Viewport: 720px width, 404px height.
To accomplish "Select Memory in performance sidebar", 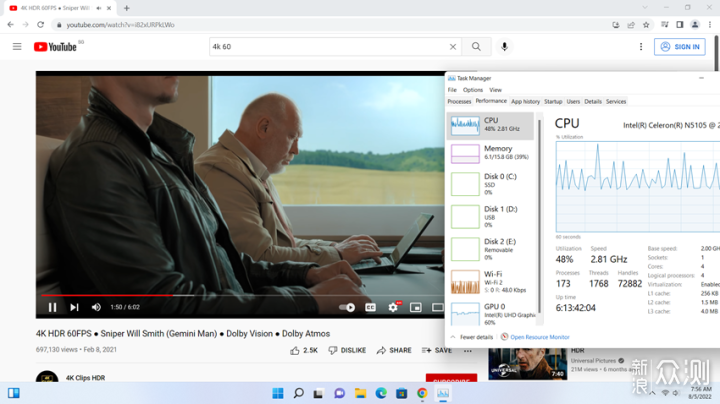I will click(x=490, y=153).
